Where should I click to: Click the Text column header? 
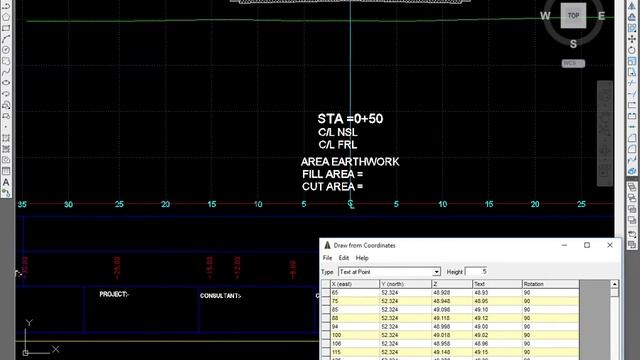tap(497, 284)
